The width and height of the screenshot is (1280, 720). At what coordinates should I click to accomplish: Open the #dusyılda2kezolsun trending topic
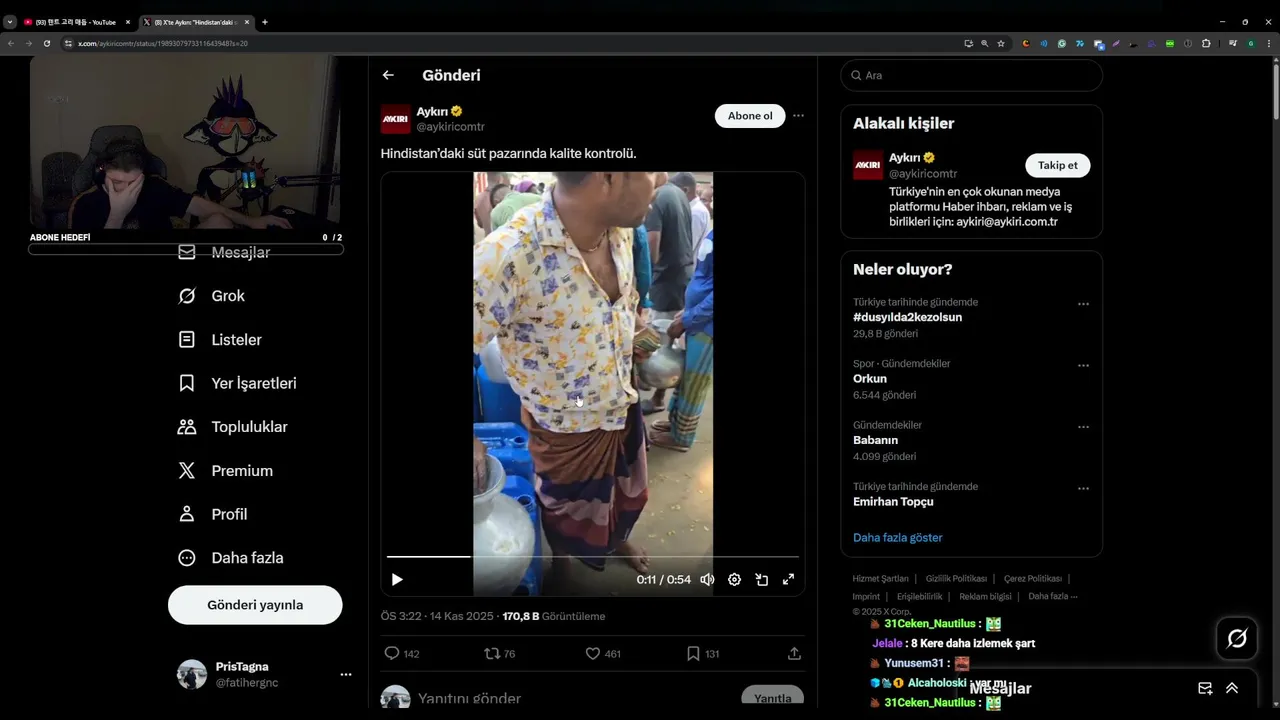[907, 317]
